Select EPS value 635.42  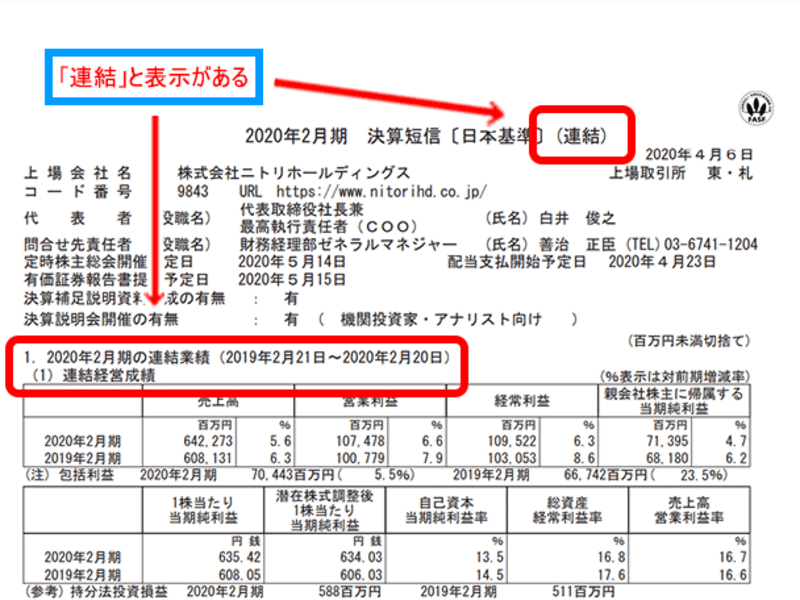point(239,557)
